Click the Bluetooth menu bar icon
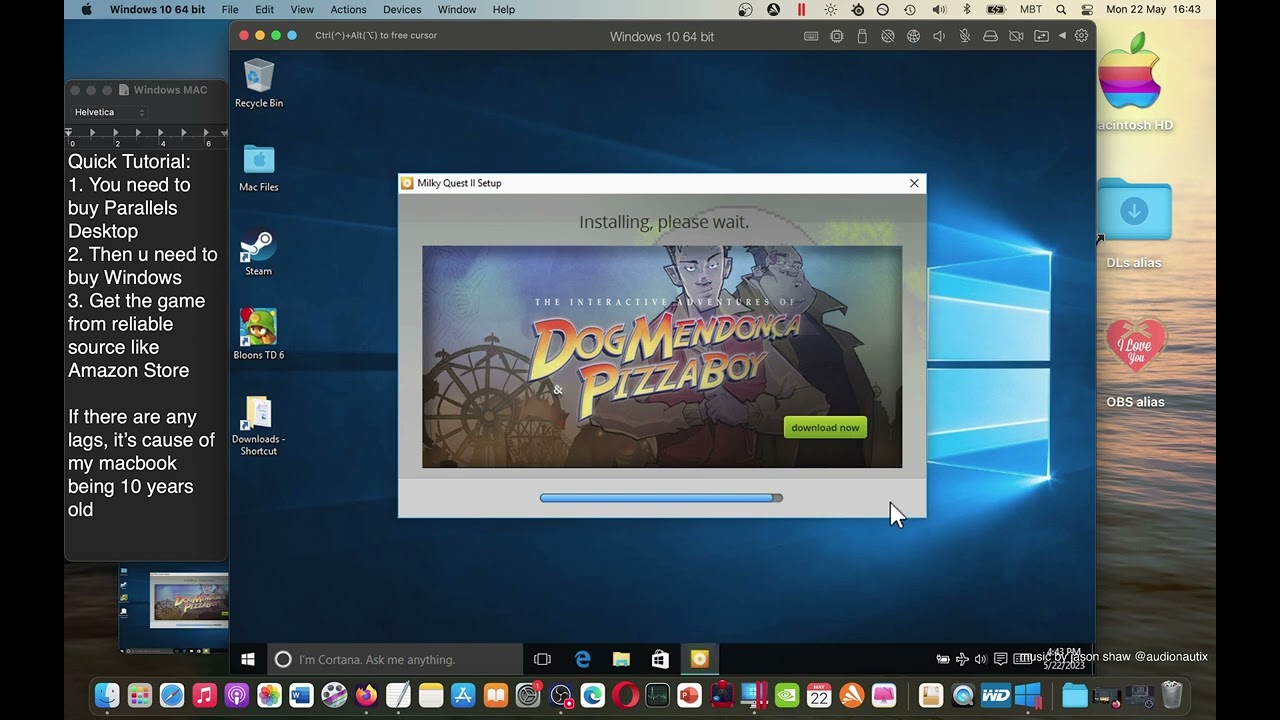 click(x=966, y=9)
